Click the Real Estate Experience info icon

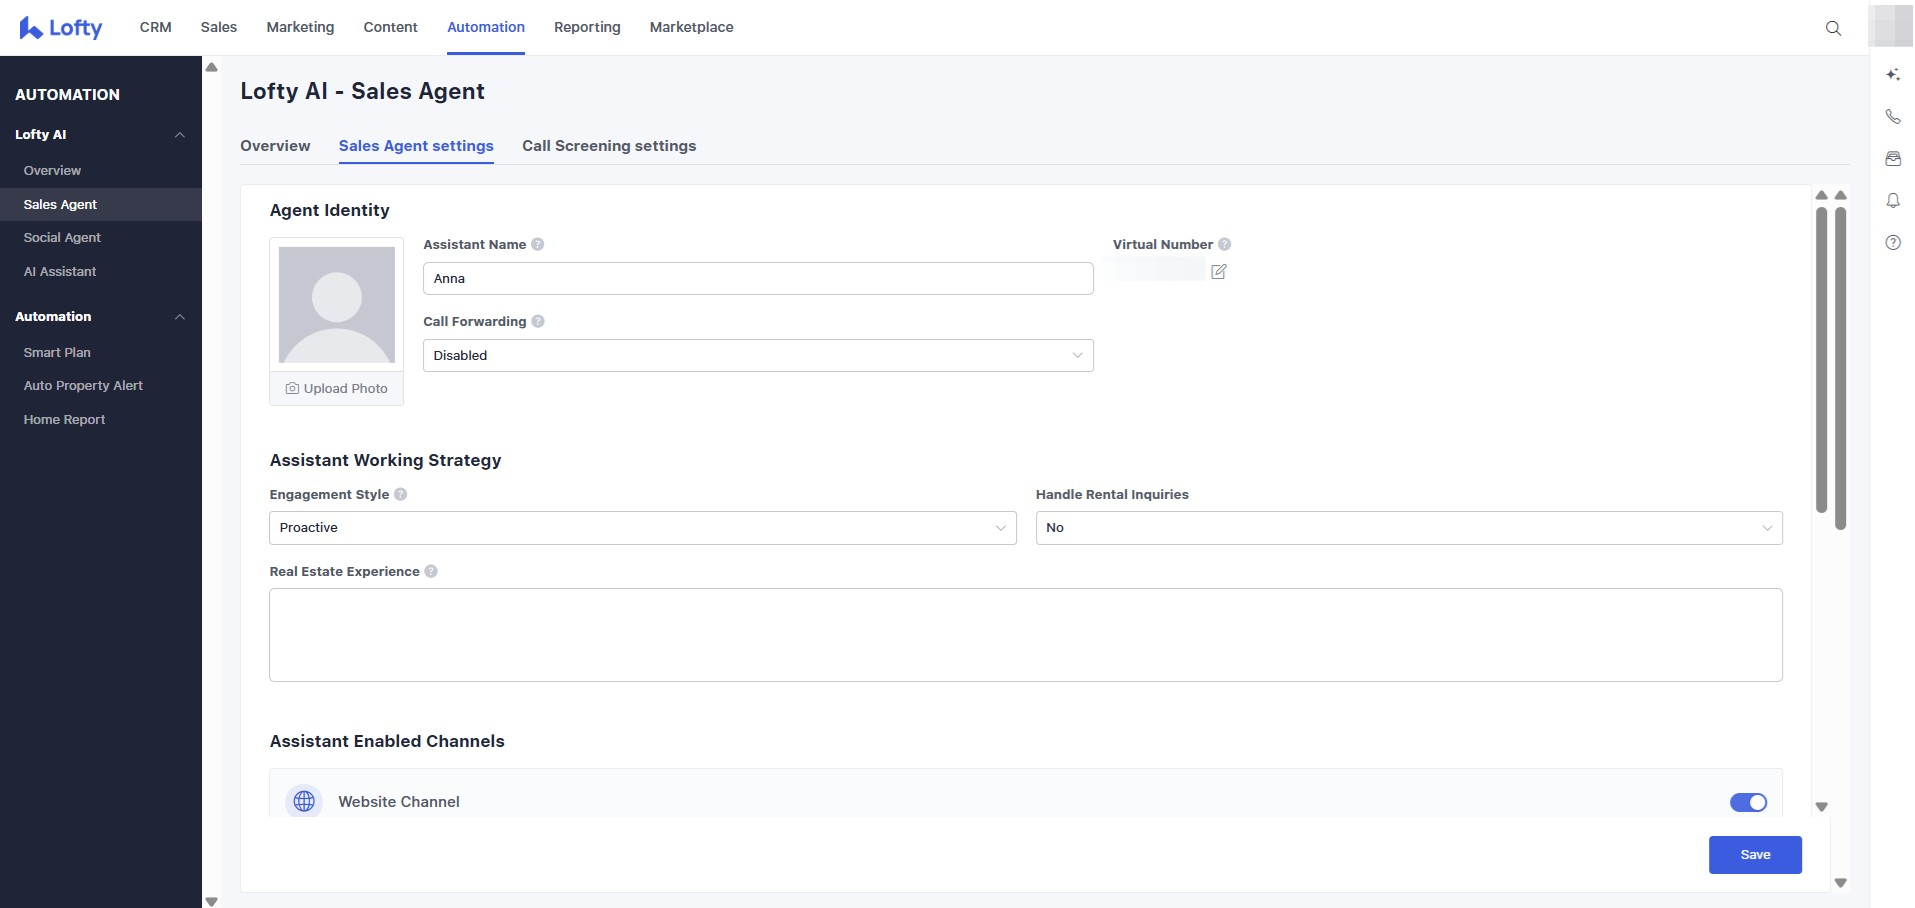pos(431,572)
